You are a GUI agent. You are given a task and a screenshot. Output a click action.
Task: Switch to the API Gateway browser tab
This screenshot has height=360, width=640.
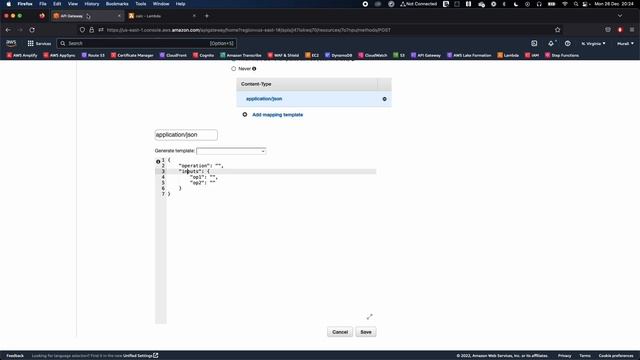(87, 16)
